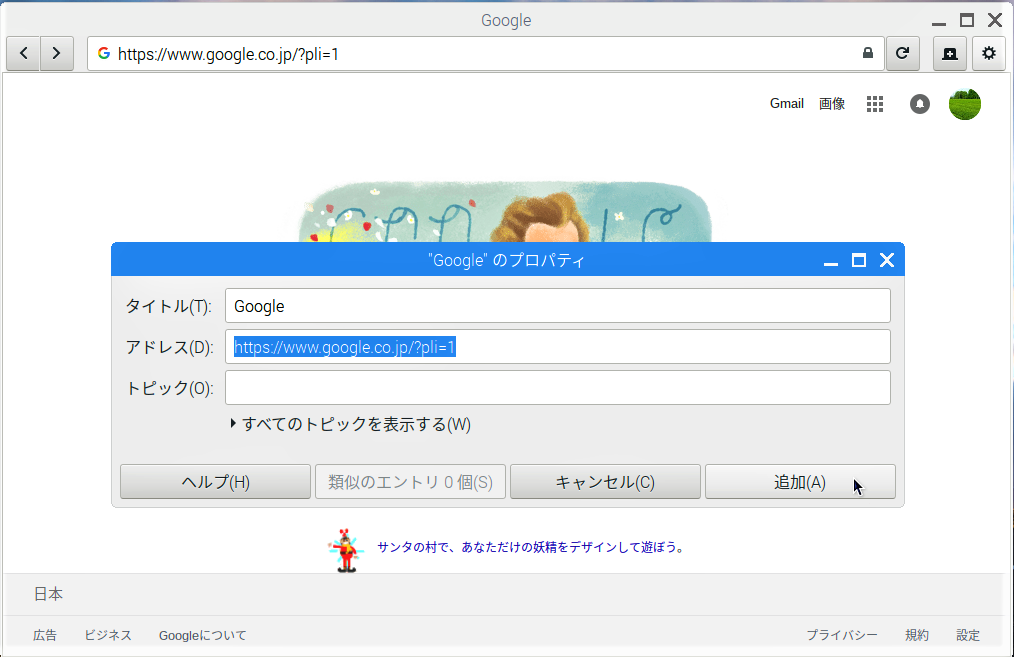
Task: Click the Google favicon in address bar
Action: coord(103,54)
